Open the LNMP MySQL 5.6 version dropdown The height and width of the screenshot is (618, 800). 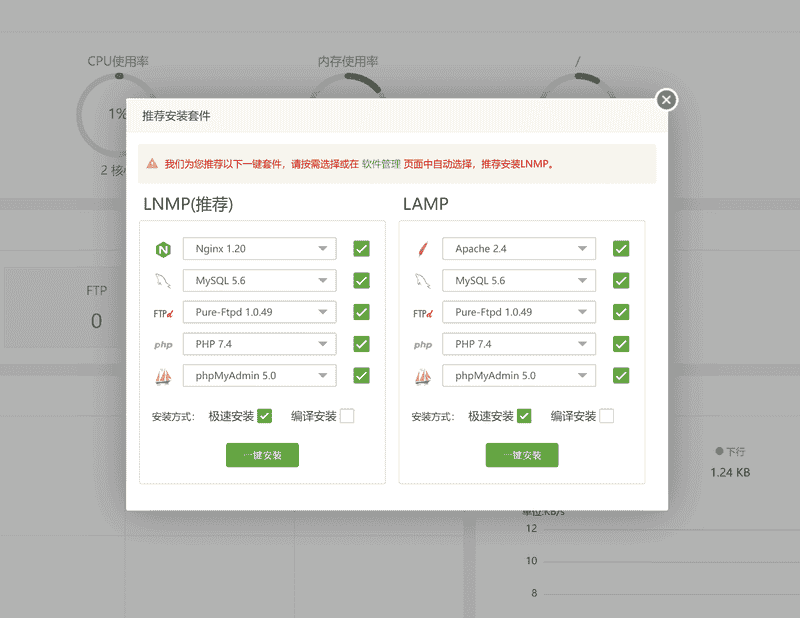click(x=260, y=280)
